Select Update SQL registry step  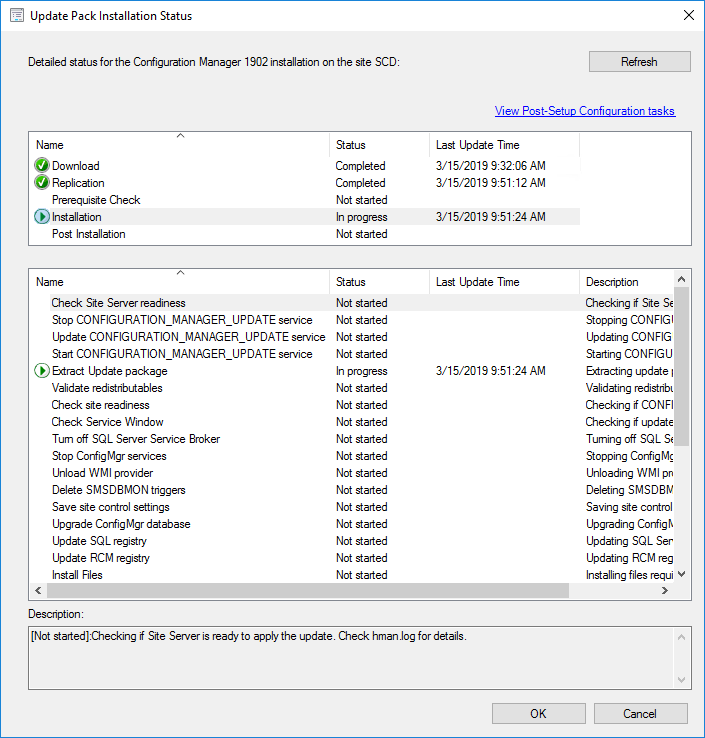pyautogui.click(x=352, y=541)
